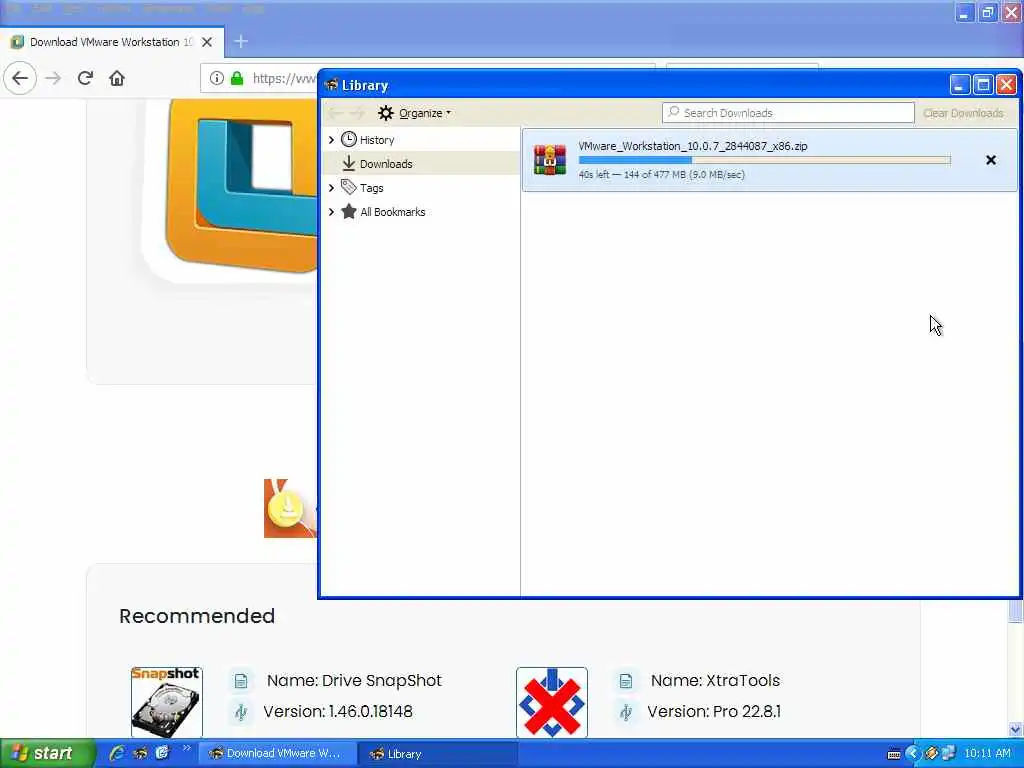Click the Library forward arrow
The image size is (1024, 768).
[x=356, y=113]
